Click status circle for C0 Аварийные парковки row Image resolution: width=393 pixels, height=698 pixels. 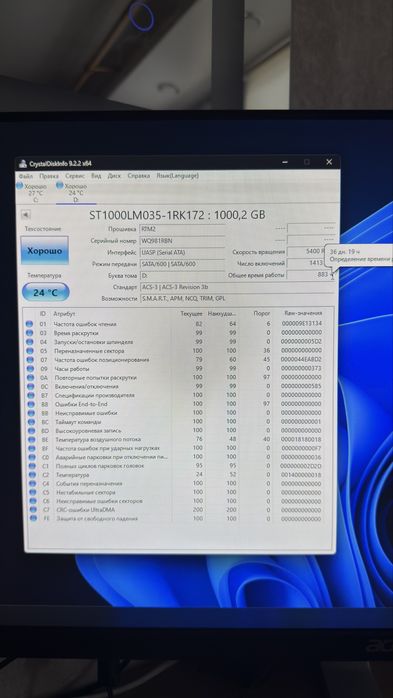point(32,457)
